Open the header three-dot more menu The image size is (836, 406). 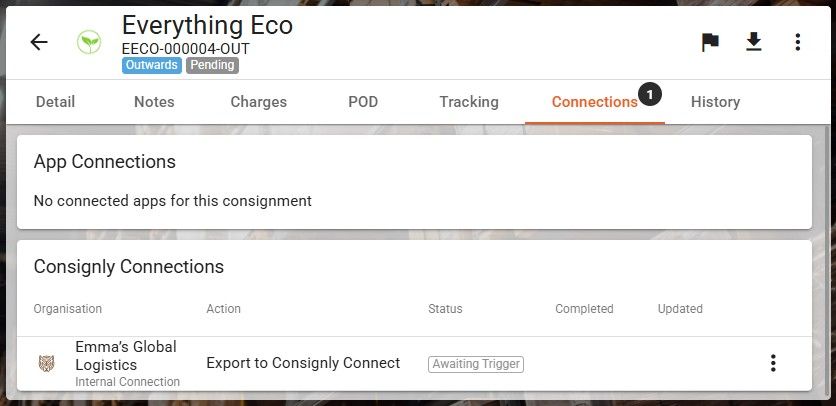point(797,42)
